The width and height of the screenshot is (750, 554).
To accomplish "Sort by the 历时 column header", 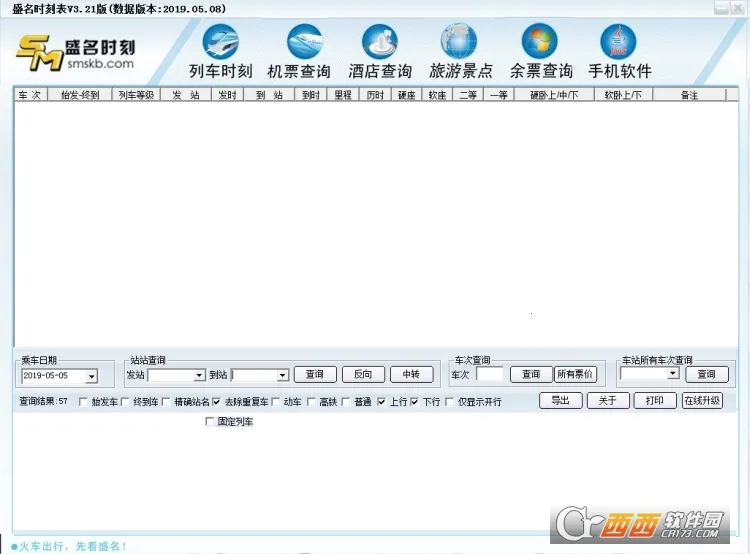I will click(x=375, y=95).
